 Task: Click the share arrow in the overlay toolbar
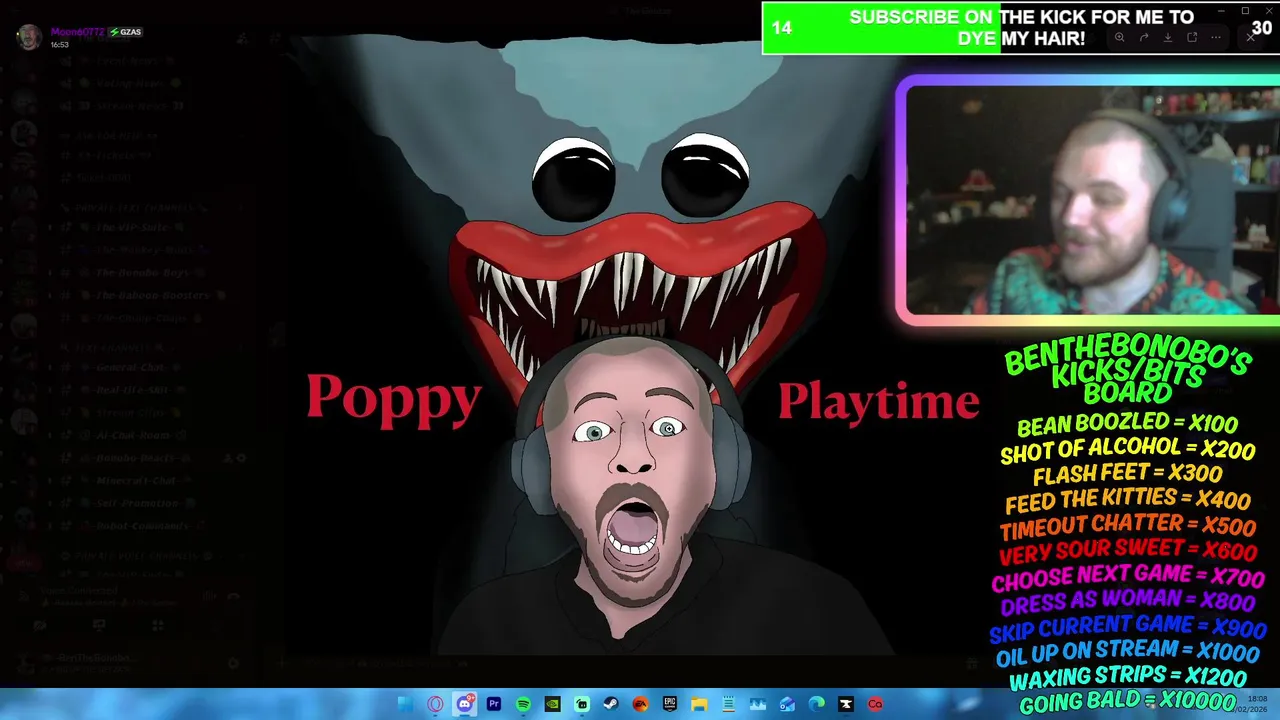tap(1144, 38)
